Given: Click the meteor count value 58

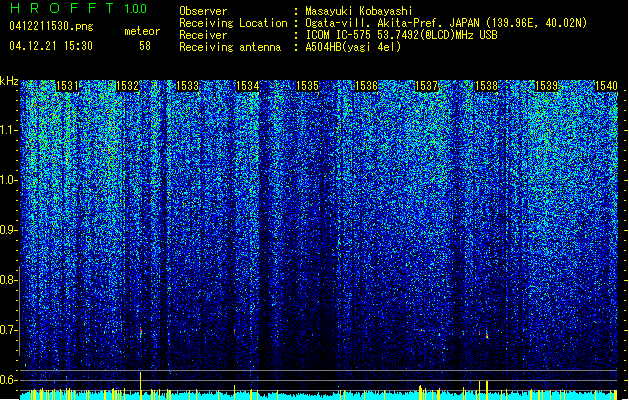Looking at the screenshot, I should coord(145,46).
